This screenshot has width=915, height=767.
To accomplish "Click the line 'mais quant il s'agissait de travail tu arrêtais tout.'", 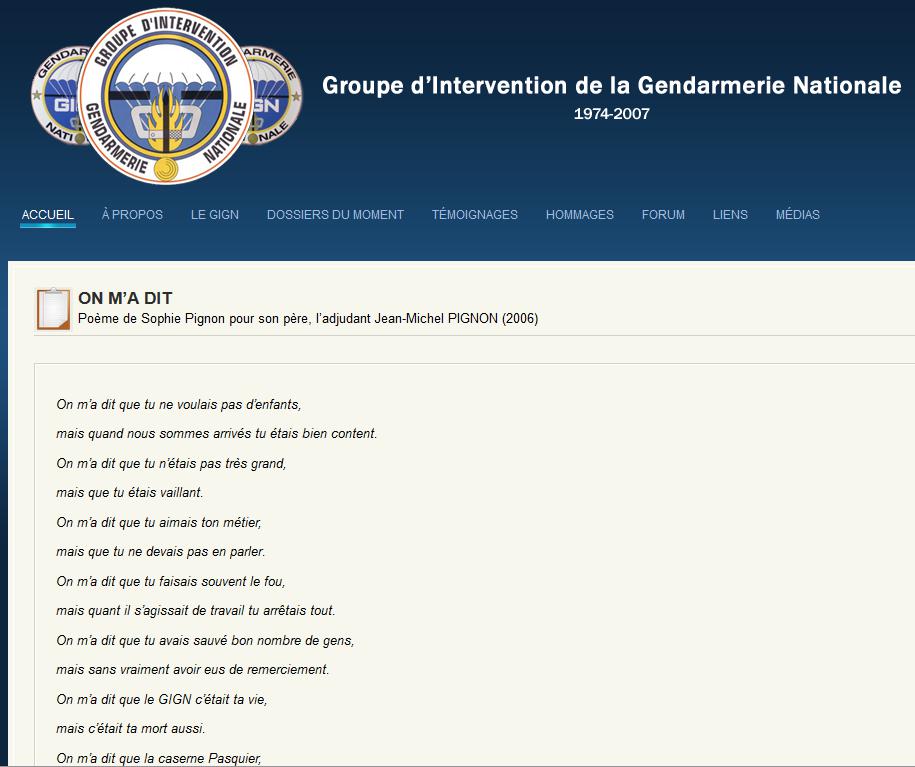I will [x=195, y=611].
